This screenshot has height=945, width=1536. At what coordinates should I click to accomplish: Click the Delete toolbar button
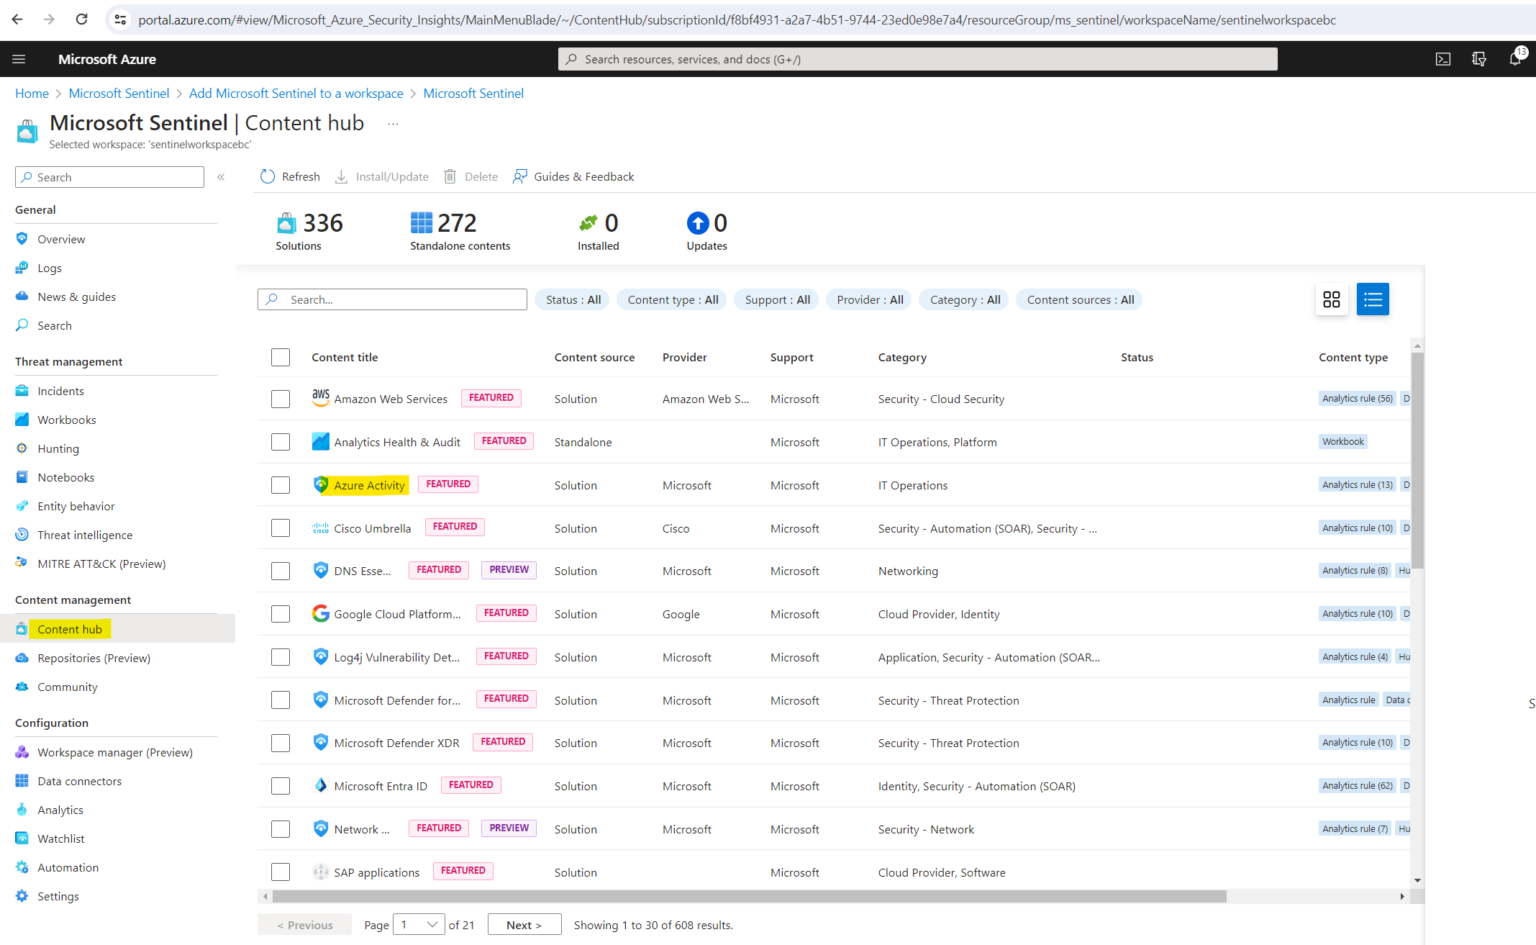click(471, 177)
